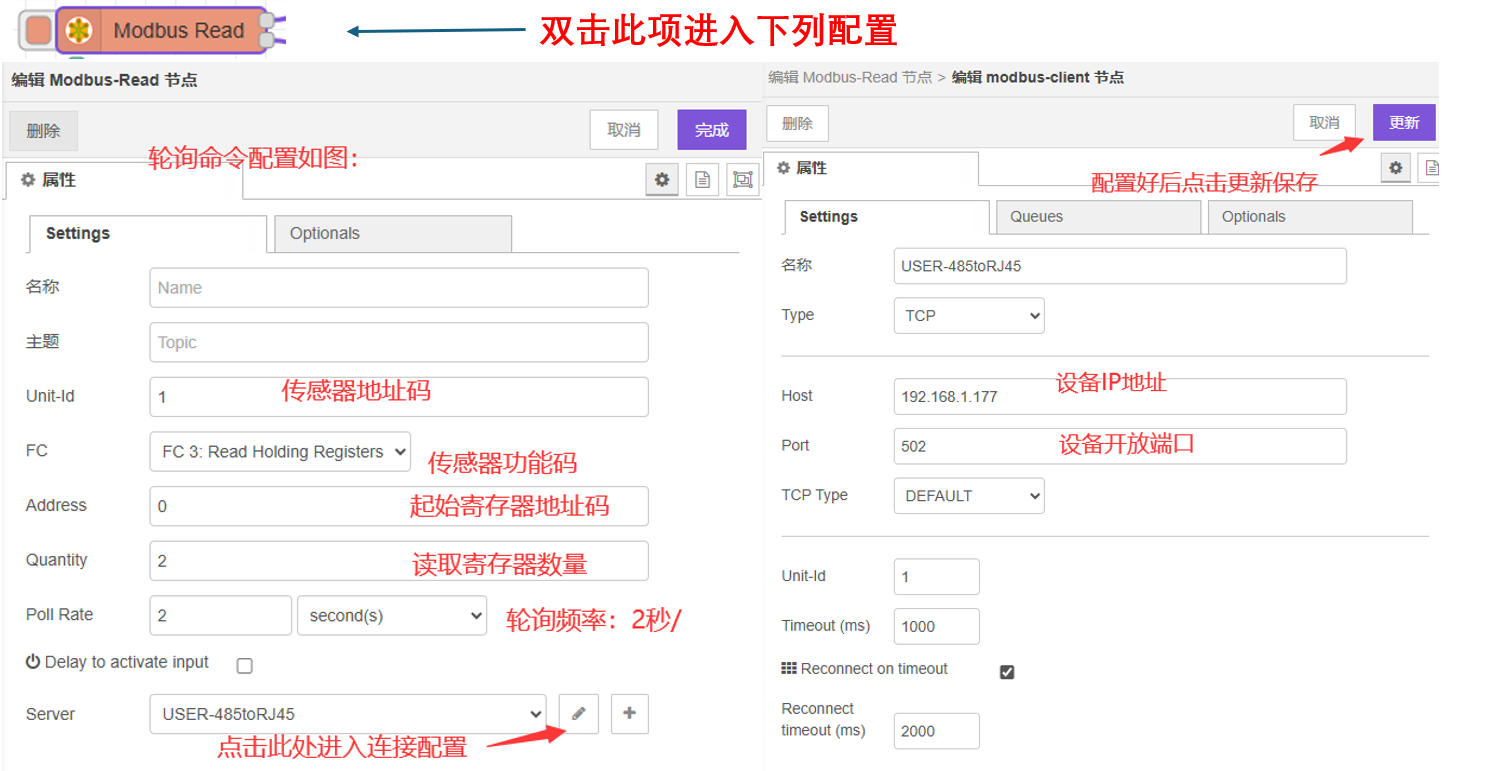Open Poll Rate second(s) unit dropdown
This screenshot has height=771, width=1512.
[391, 616]
